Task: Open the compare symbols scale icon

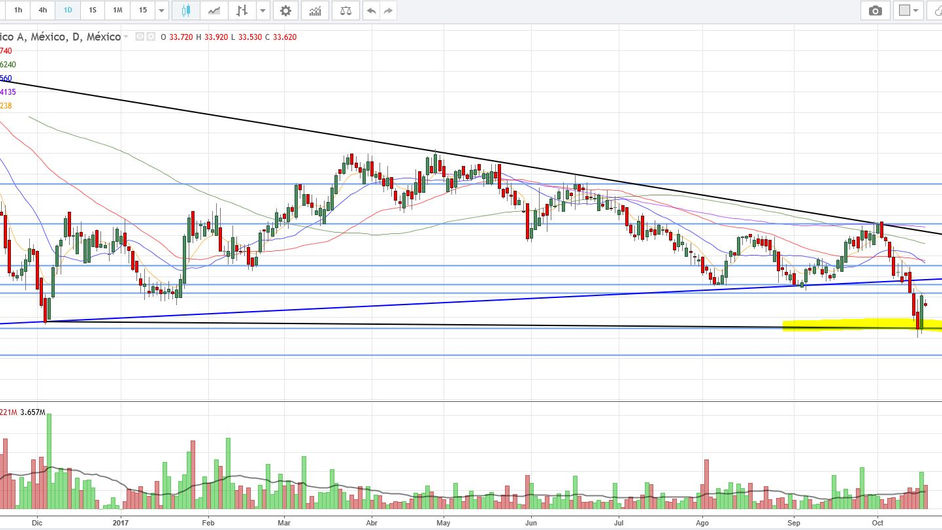Action: tap(345, 11)
